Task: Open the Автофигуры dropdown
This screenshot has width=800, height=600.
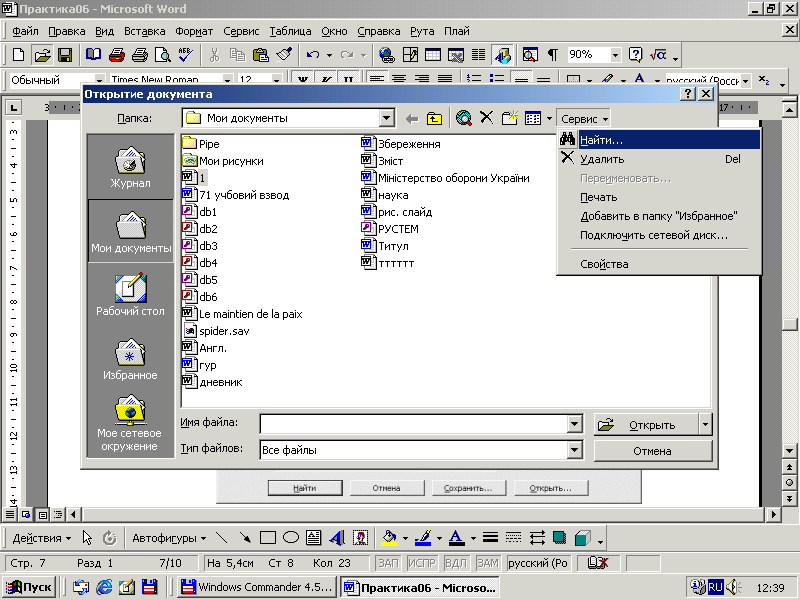Action: 169,538
